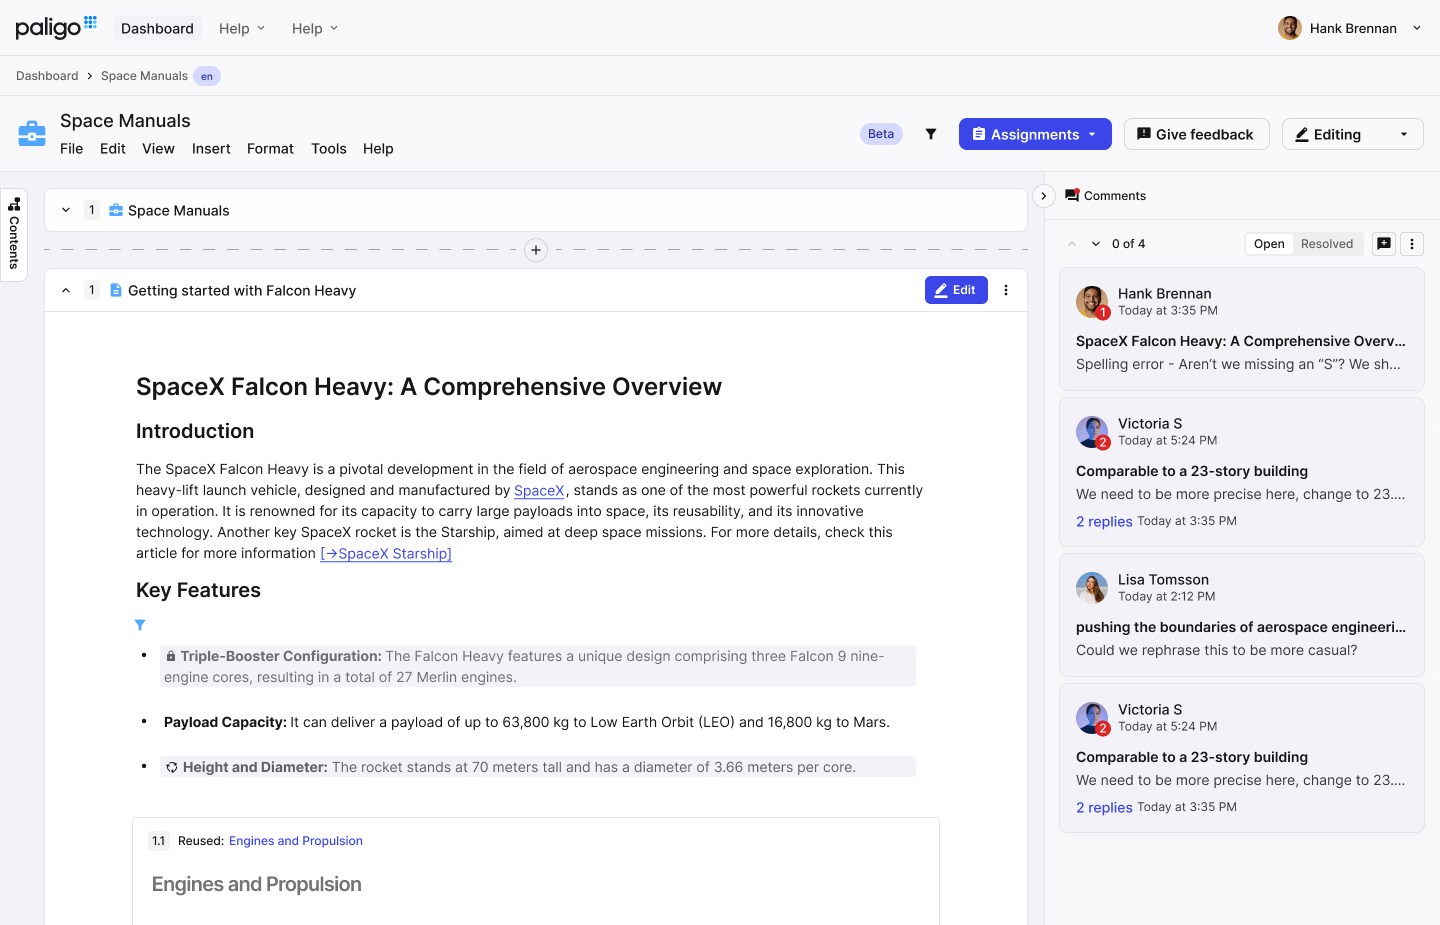
Task: Collapse the Comments panel with the arrow button
Action: (x=1044, y=196)
